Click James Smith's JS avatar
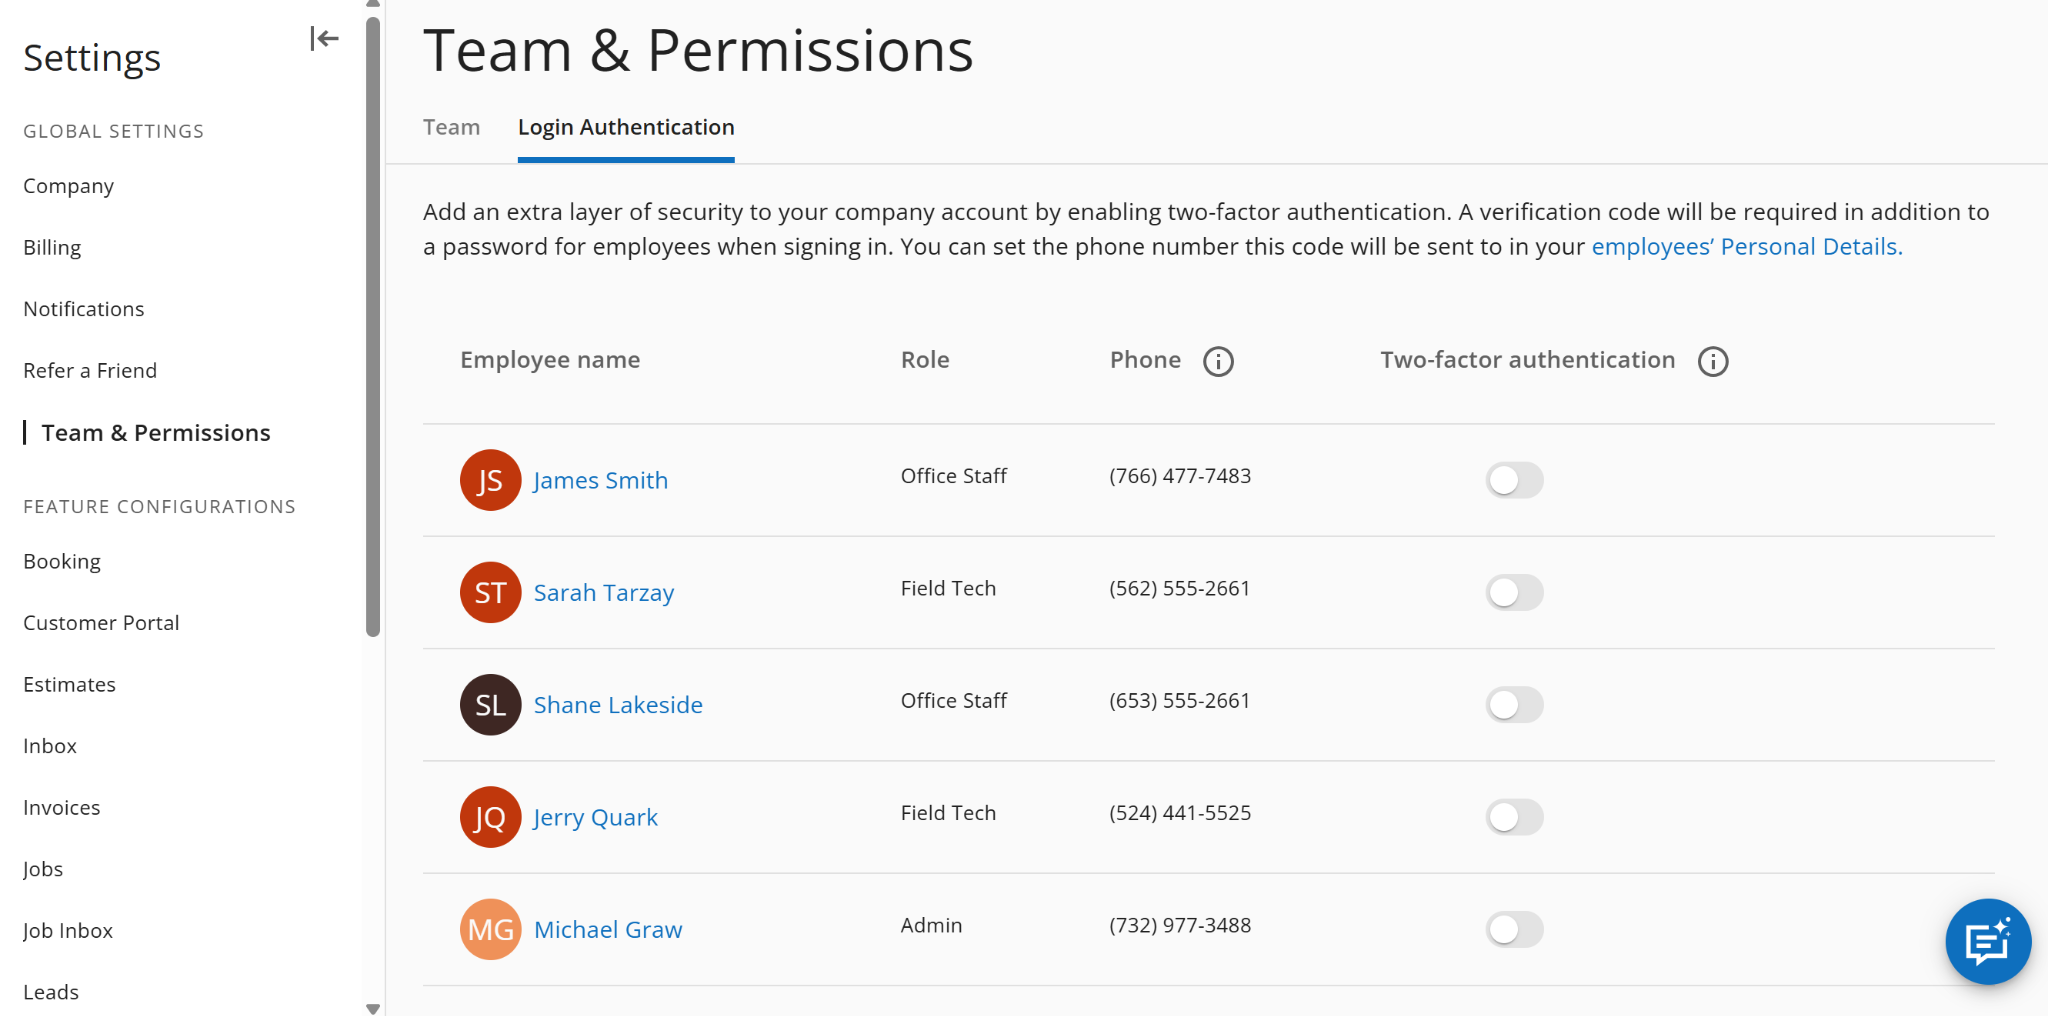Image resolution: width=2048 pixels, height=1016 pixels. 490,480
